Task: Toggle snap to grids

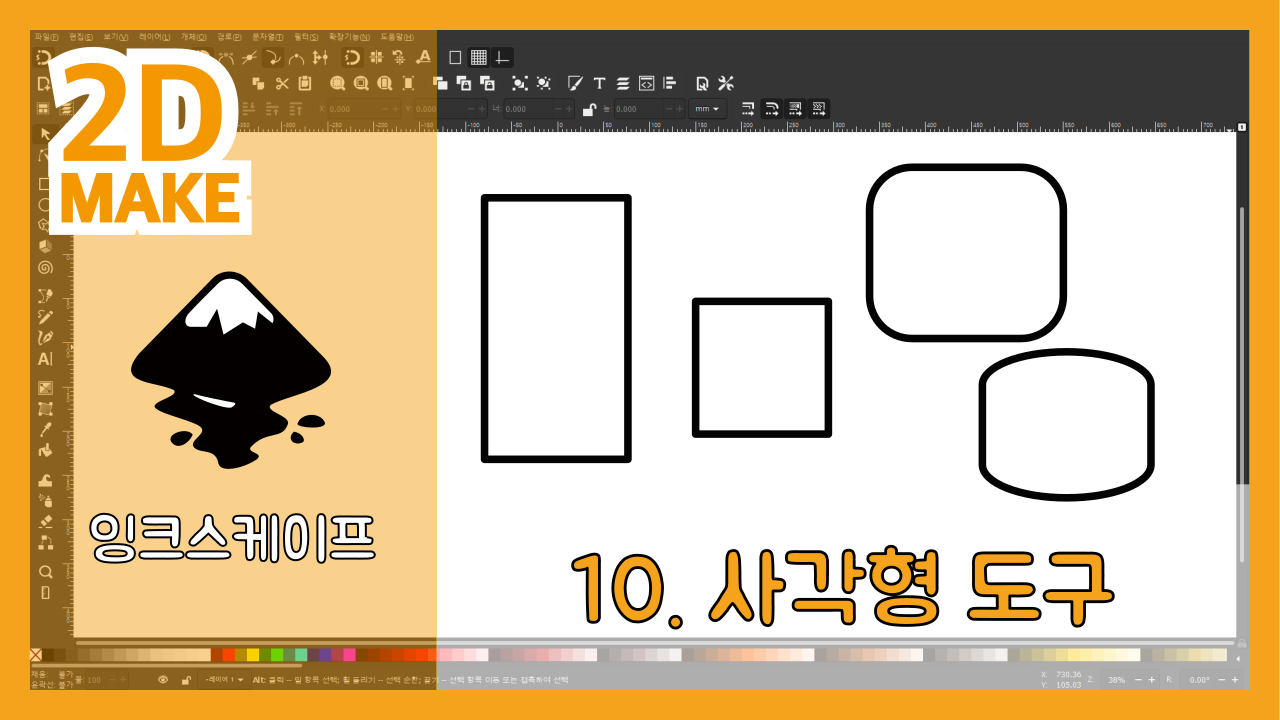Action: (x=479, y=57)
